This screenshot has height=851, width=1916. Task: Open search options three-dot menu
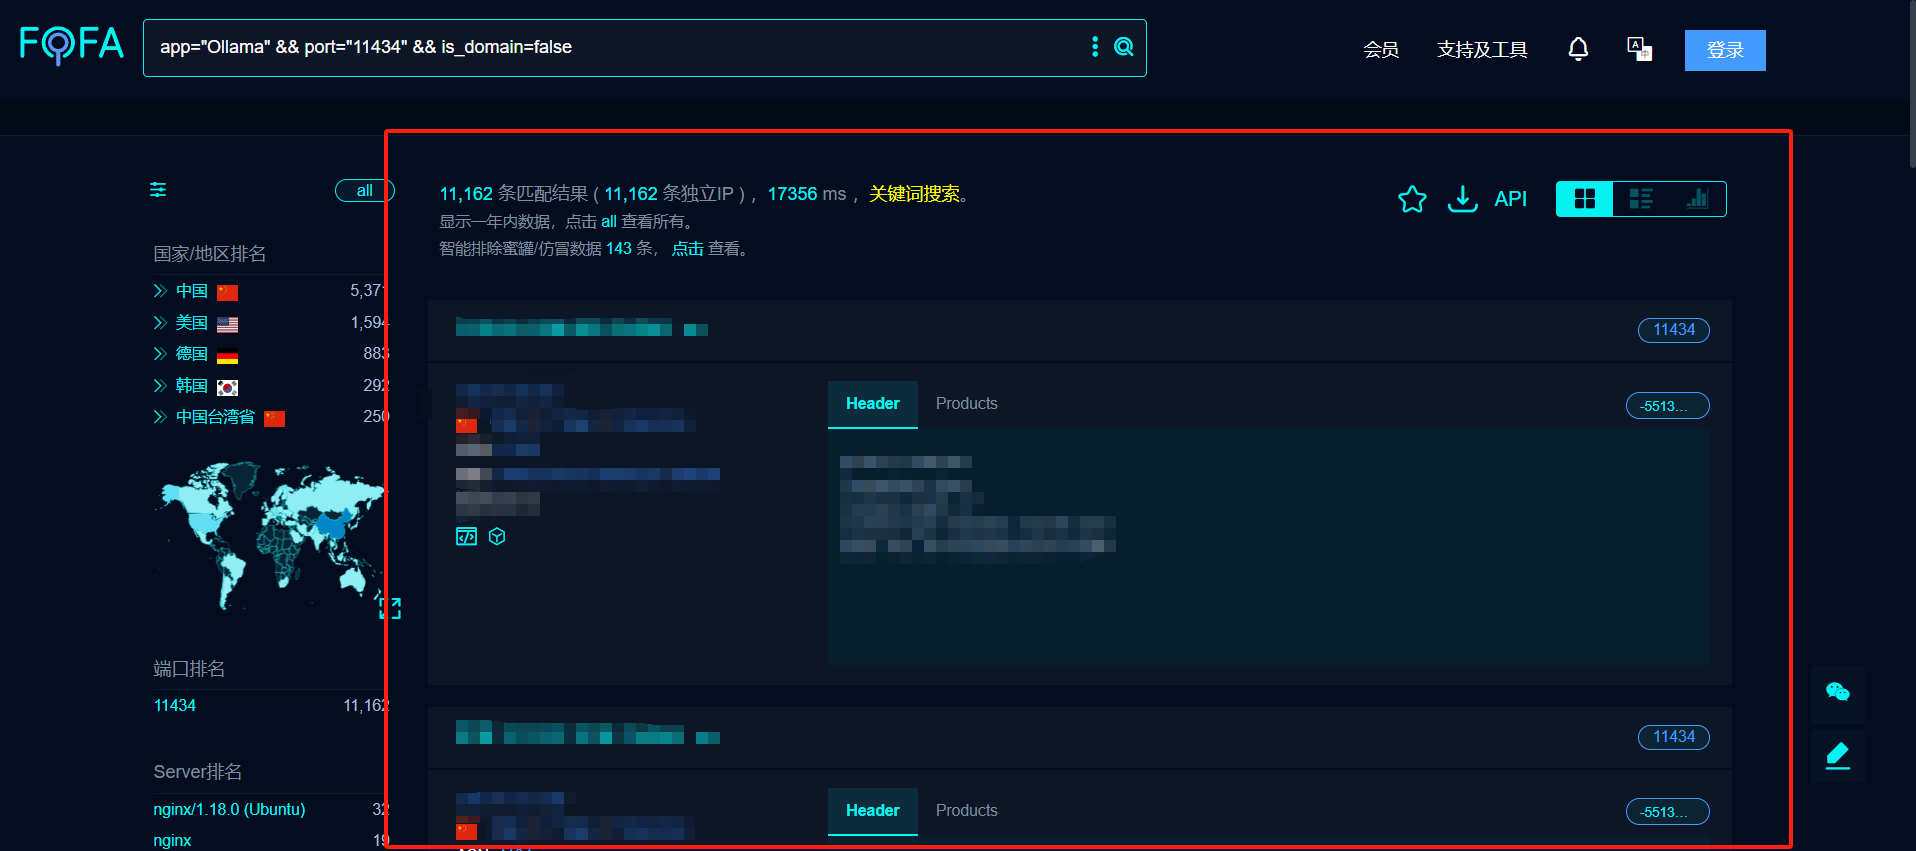coord(1095,47)
